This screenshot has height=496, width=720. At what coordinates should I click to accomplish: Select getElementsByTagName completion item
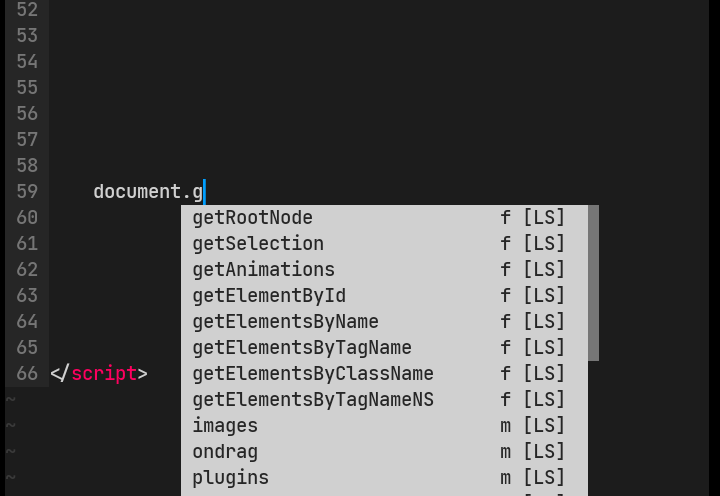click(x=384, y=348)
